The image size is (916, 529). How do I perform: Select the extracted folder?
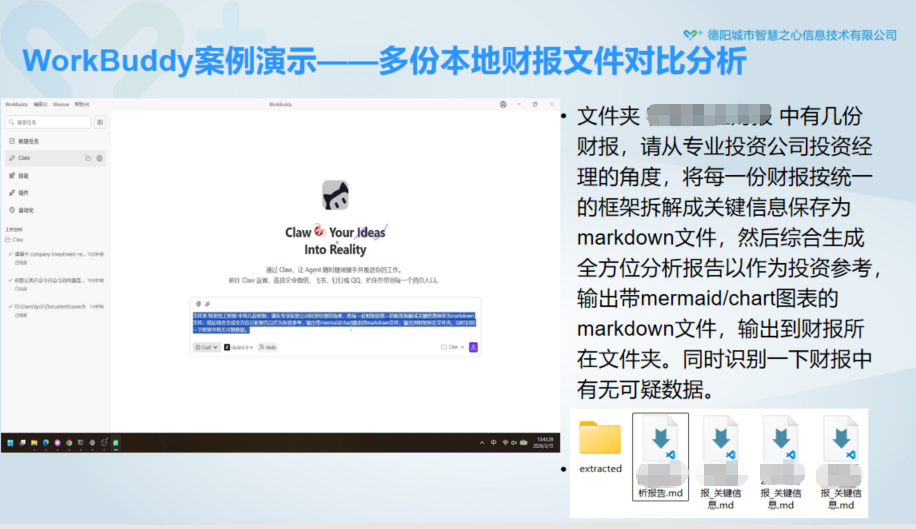(600, 447)
